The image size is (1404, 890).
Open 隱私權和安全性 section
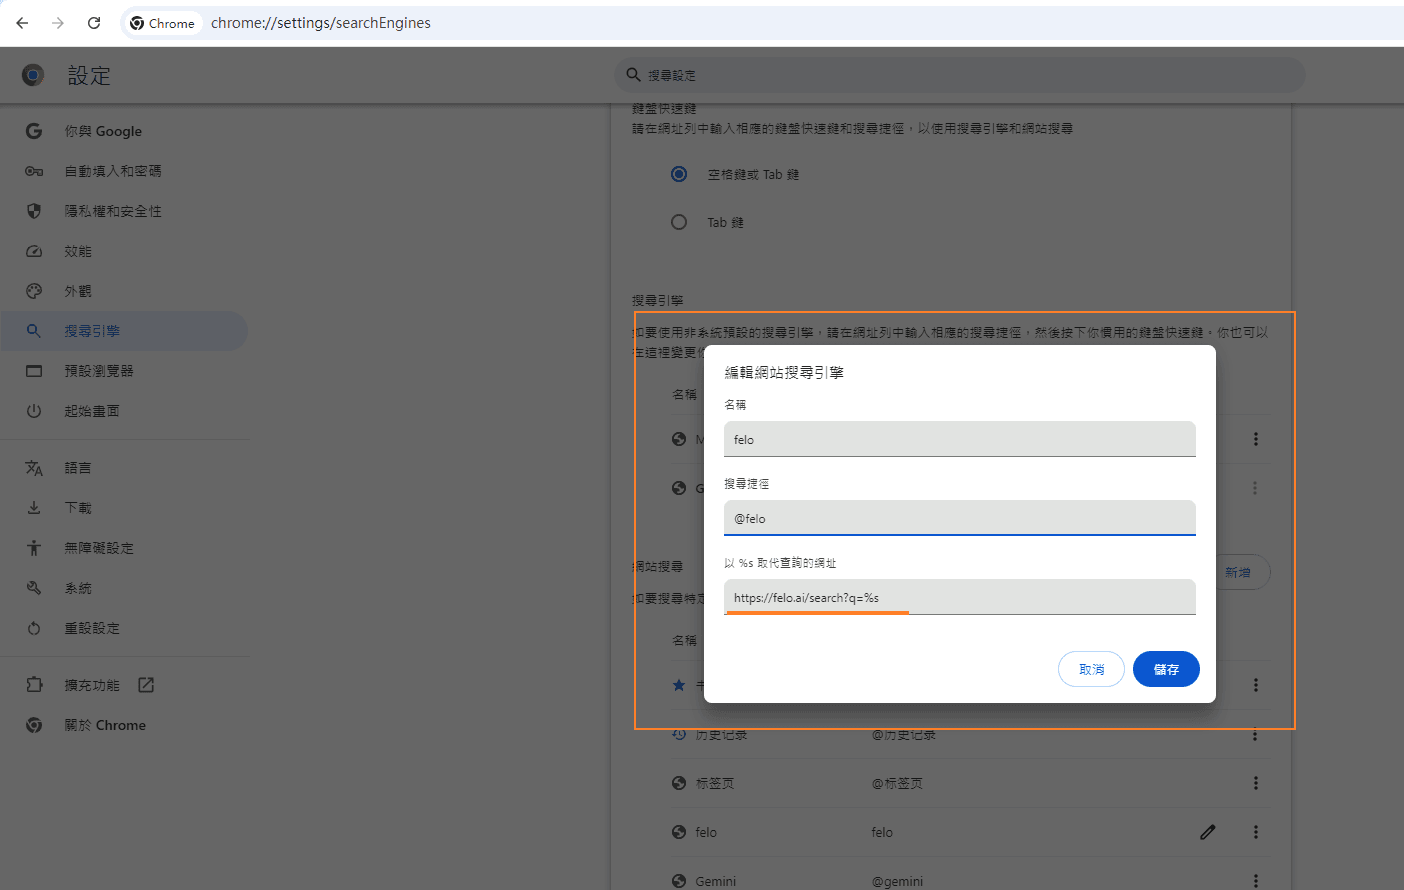click(124, 211)
